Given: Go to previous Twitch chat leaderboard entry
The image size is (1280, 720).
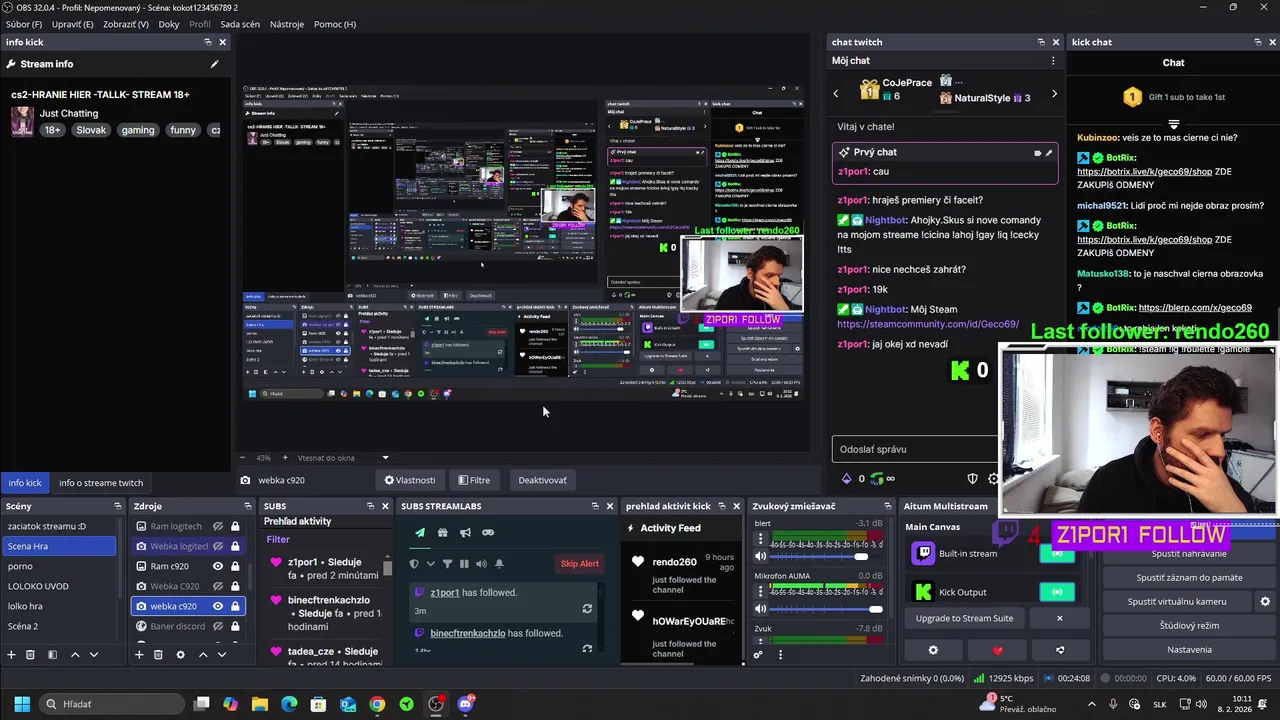Looking at the screenshot, I should point(836,94).
